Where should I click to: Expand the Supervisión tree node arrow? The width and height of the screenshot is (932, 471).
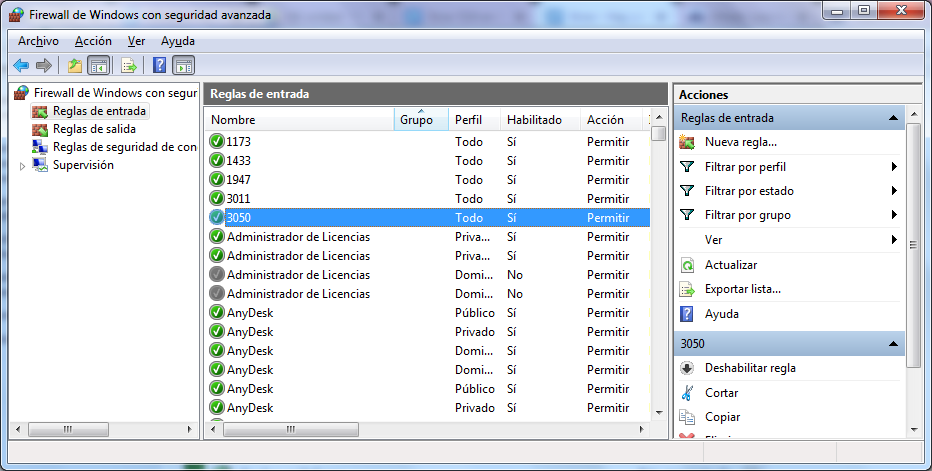click(x=23, y=166)
